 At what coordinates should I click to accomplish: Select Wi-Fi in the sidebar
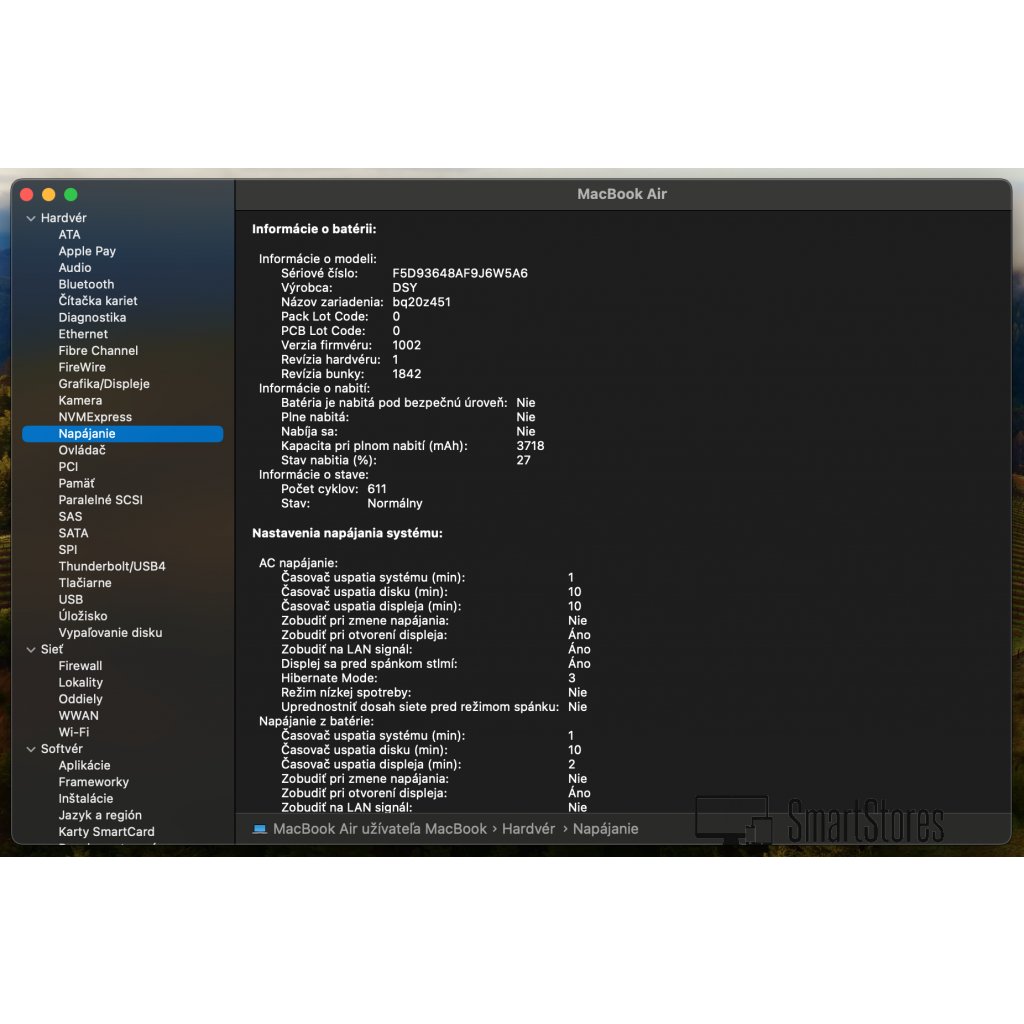(x=74, y=732)
